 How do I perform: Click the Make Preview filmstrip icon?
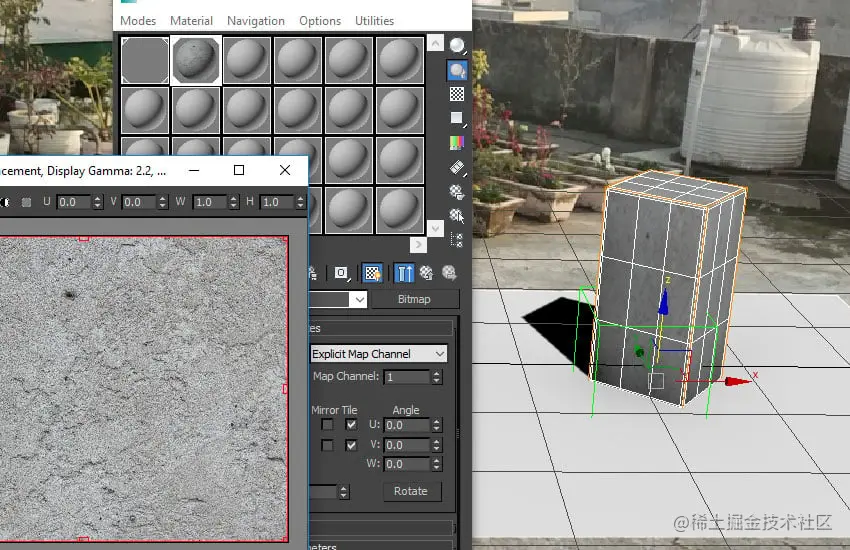click(457, 167)
